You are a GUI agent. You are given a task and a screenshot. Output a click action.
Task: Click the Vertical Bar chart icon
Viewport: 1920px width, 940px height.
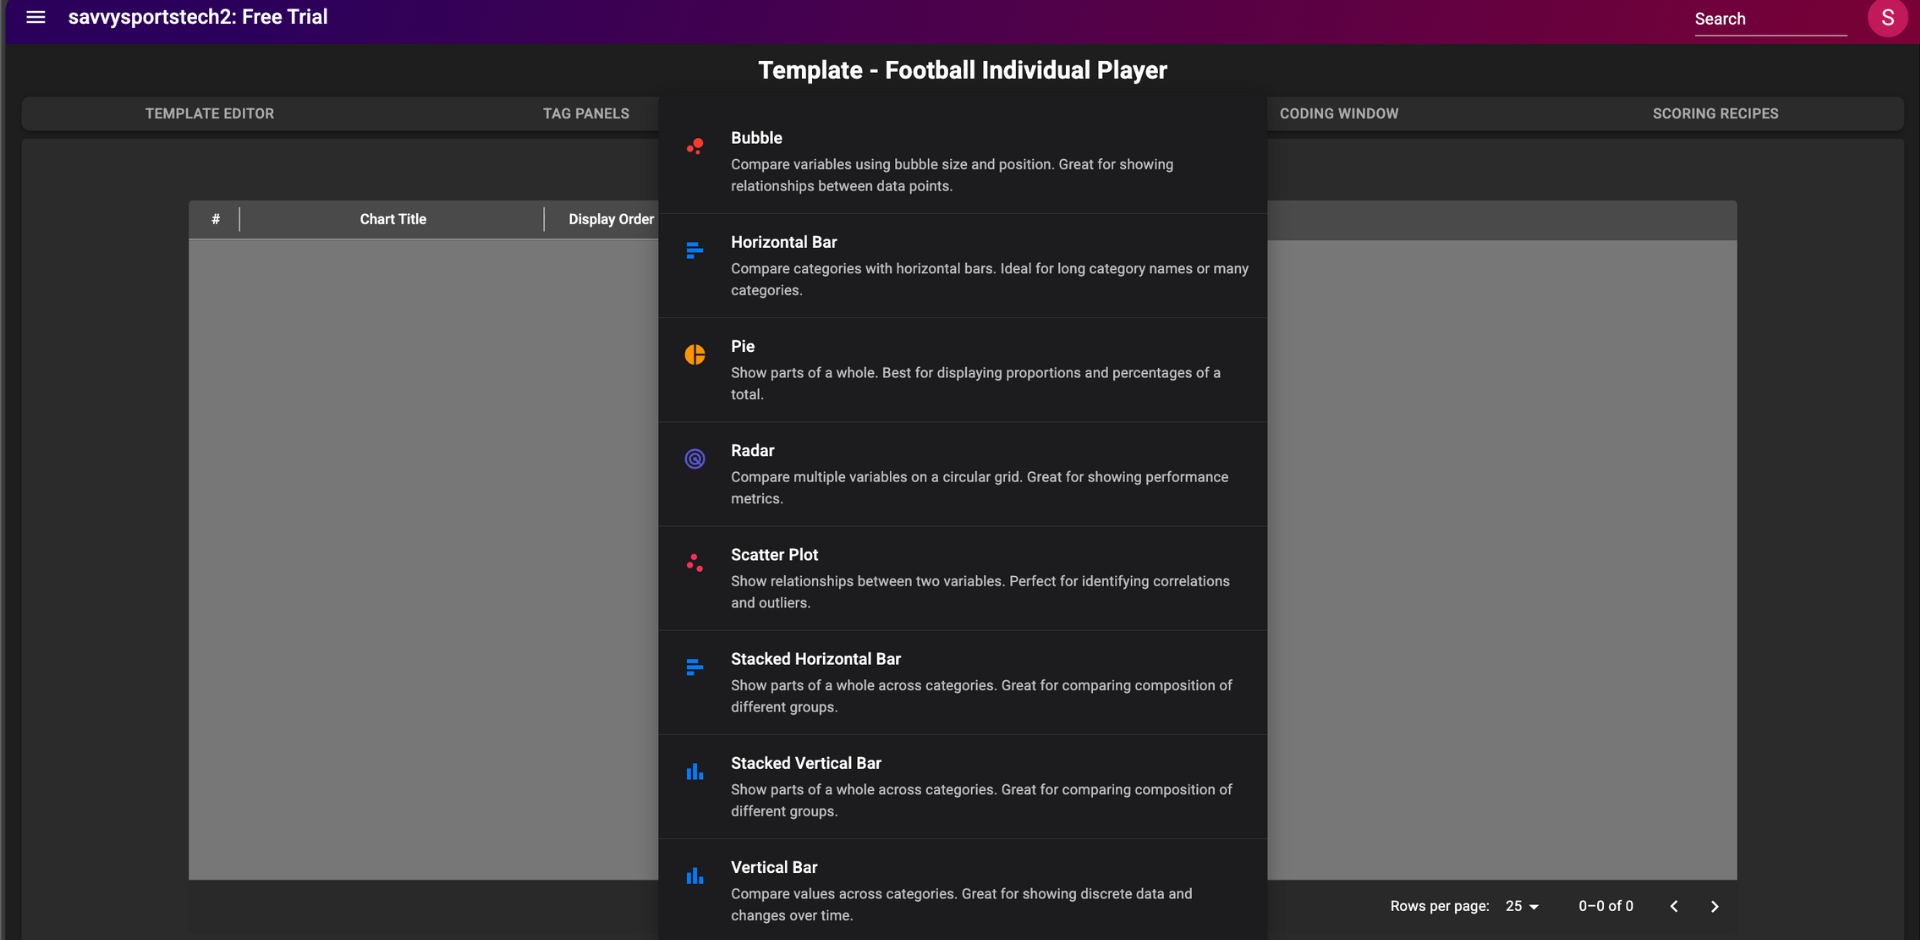point(695,876)
